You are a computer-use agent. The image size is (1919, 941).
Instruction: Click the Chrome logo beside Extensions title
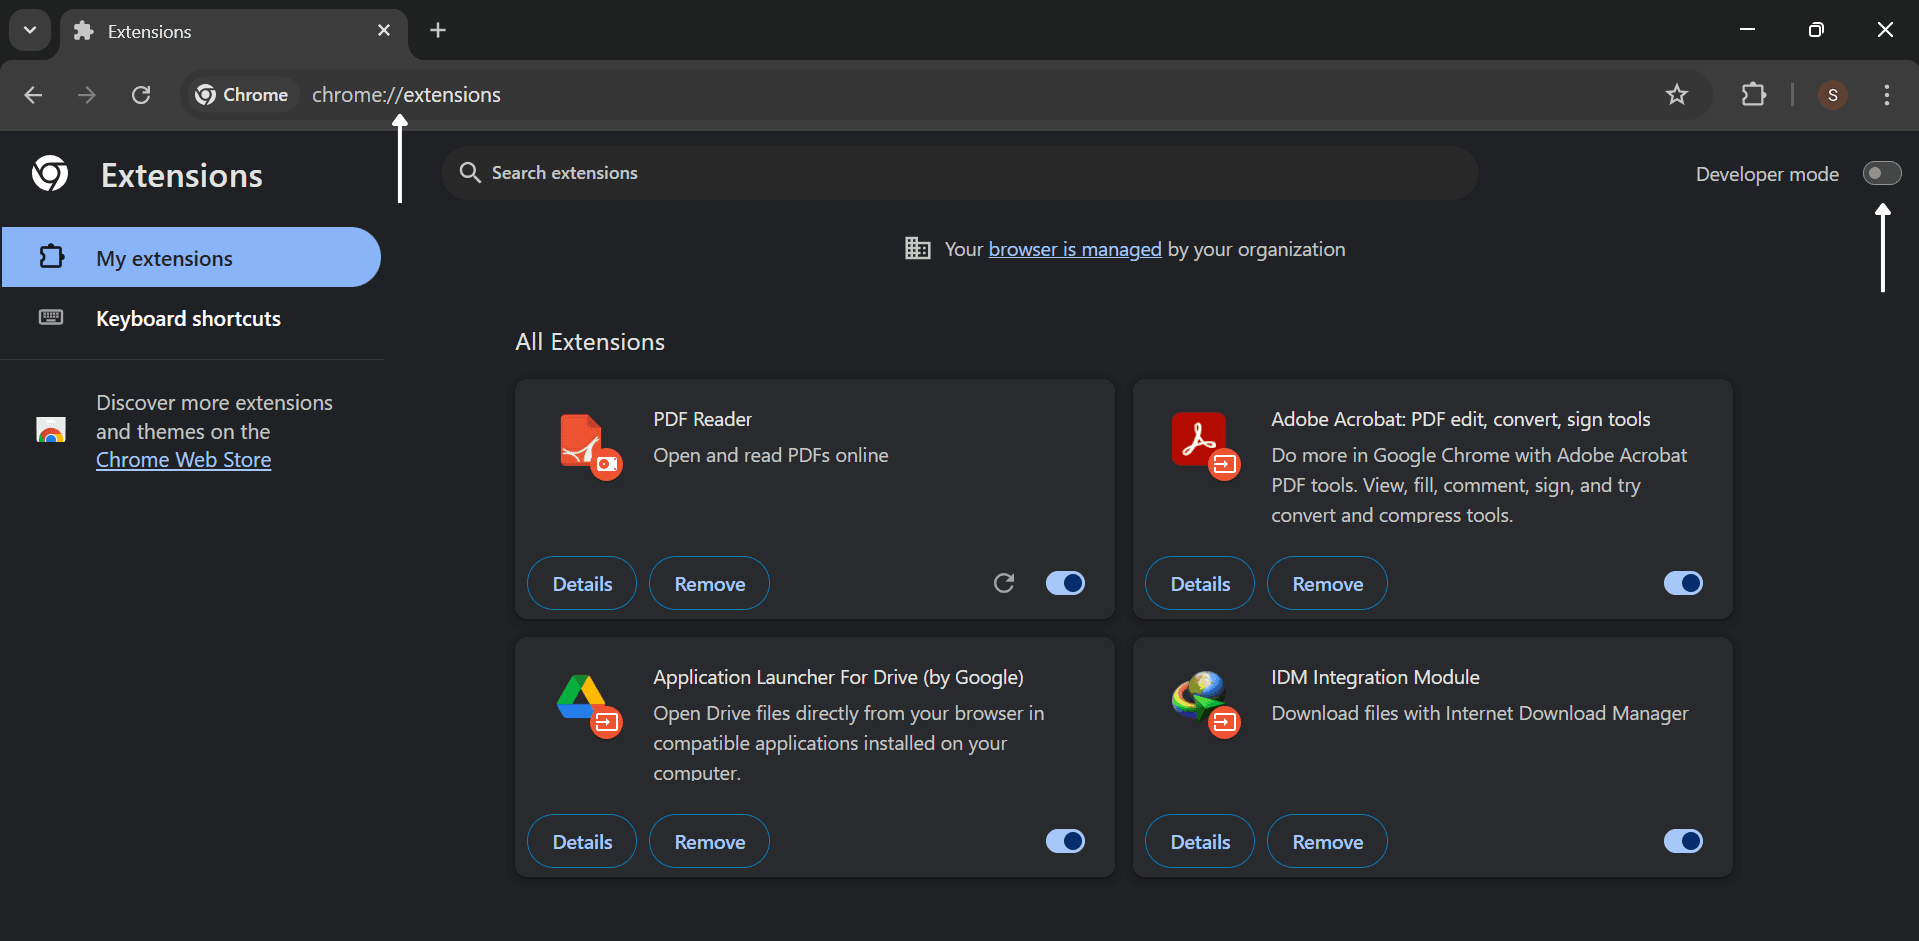coord(50,174)
